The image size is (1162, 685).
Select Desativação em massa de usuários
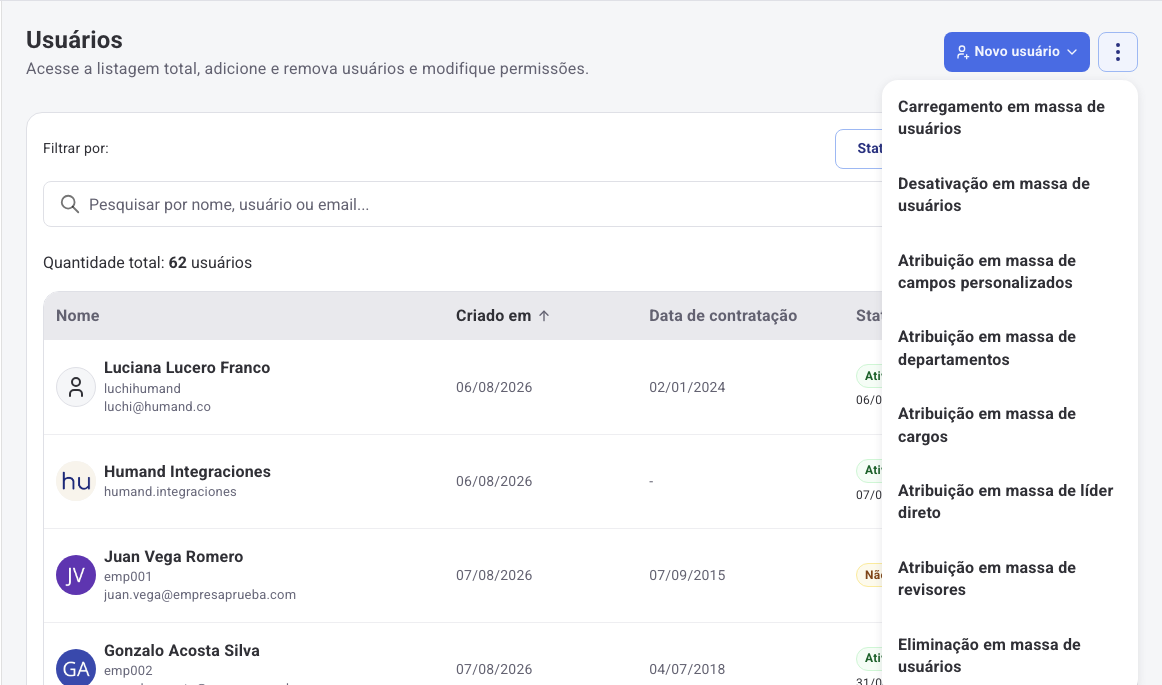coord(1009,194)
